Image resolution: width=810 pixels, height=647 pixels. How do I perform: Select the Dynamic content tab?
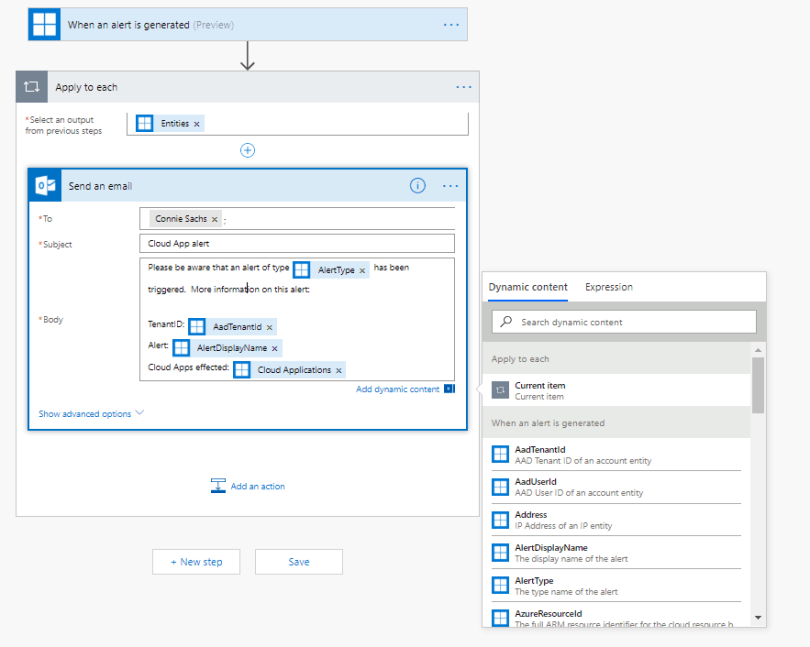(528, 287)
